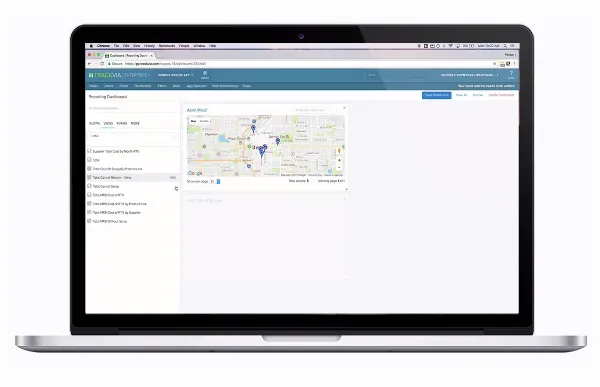Open the Chrome Bookmarks menu
Viewport: 600px width, 387px height.
(x=167, y=46)
